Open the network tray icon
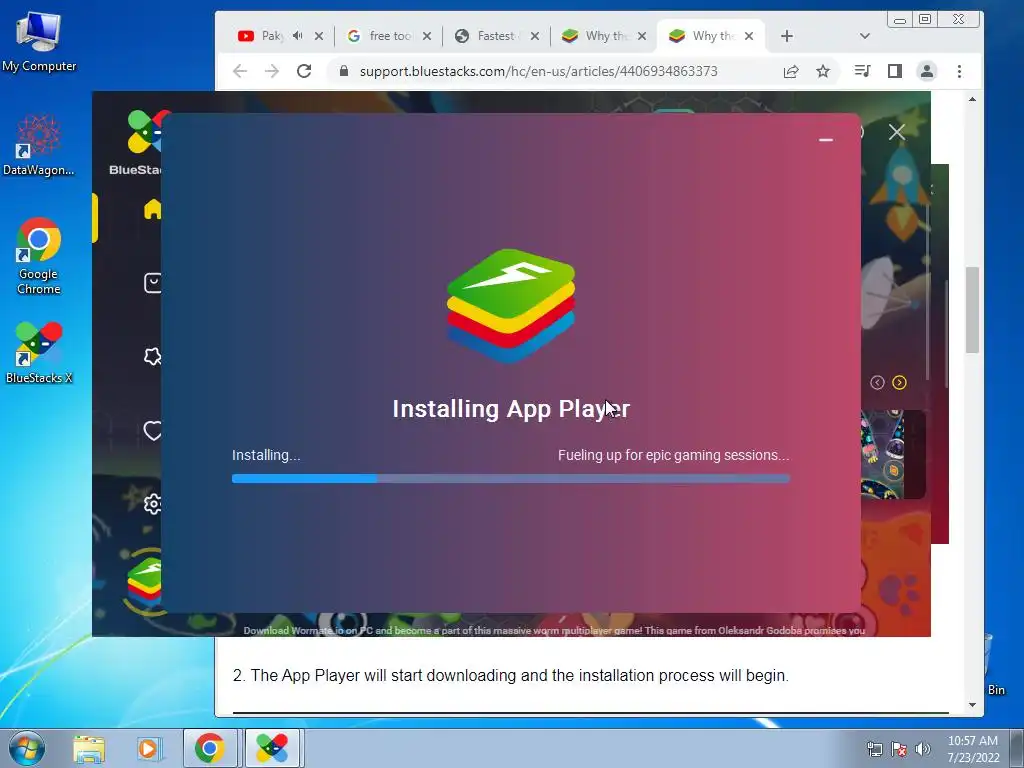 click(x=874, y=748)
